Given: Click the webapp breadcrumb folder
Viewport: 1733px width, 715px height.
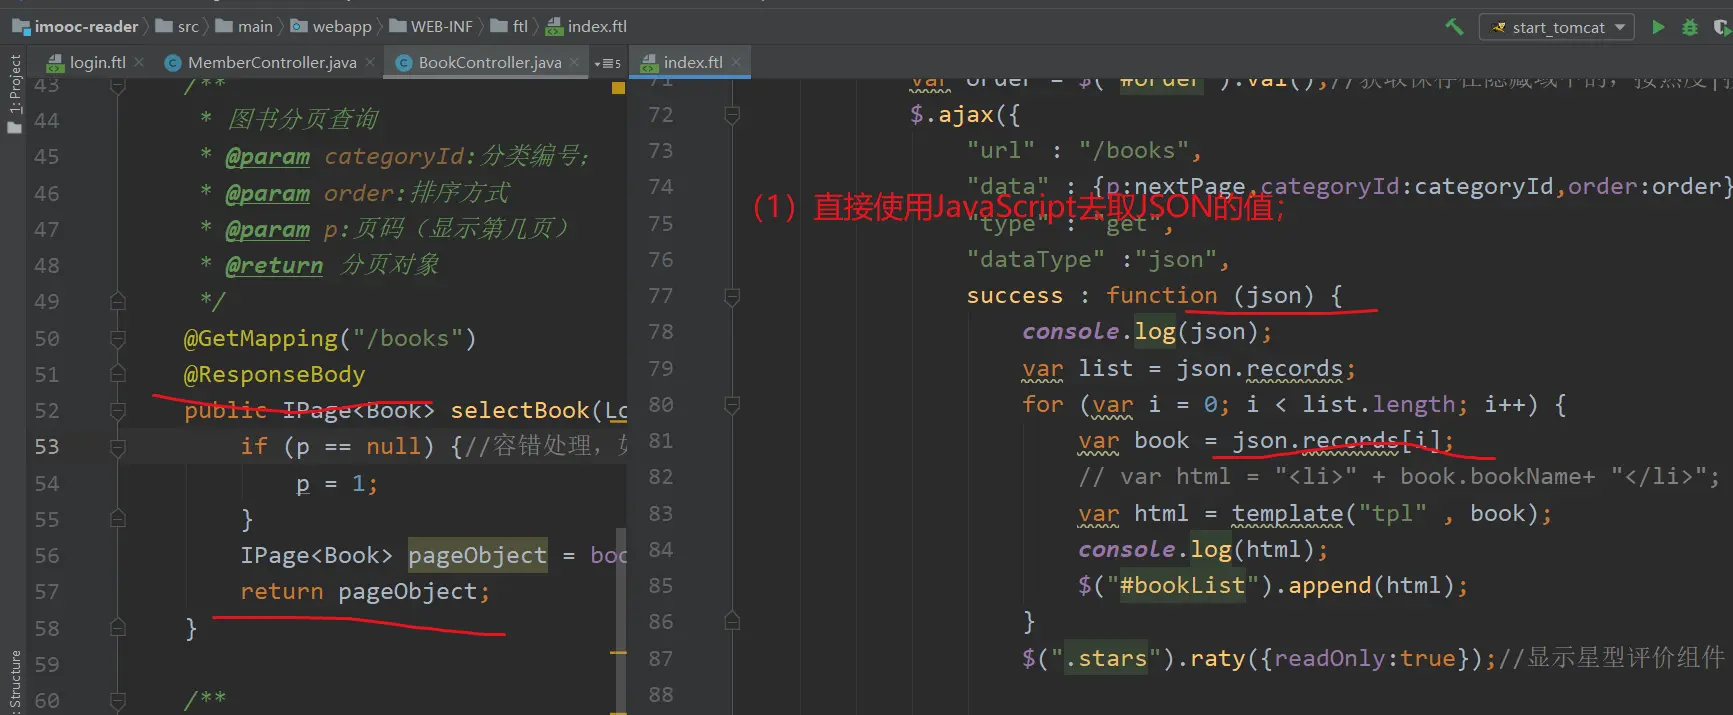Looking at the screenshot, I should pyautogui.click(x=341, y=27).
